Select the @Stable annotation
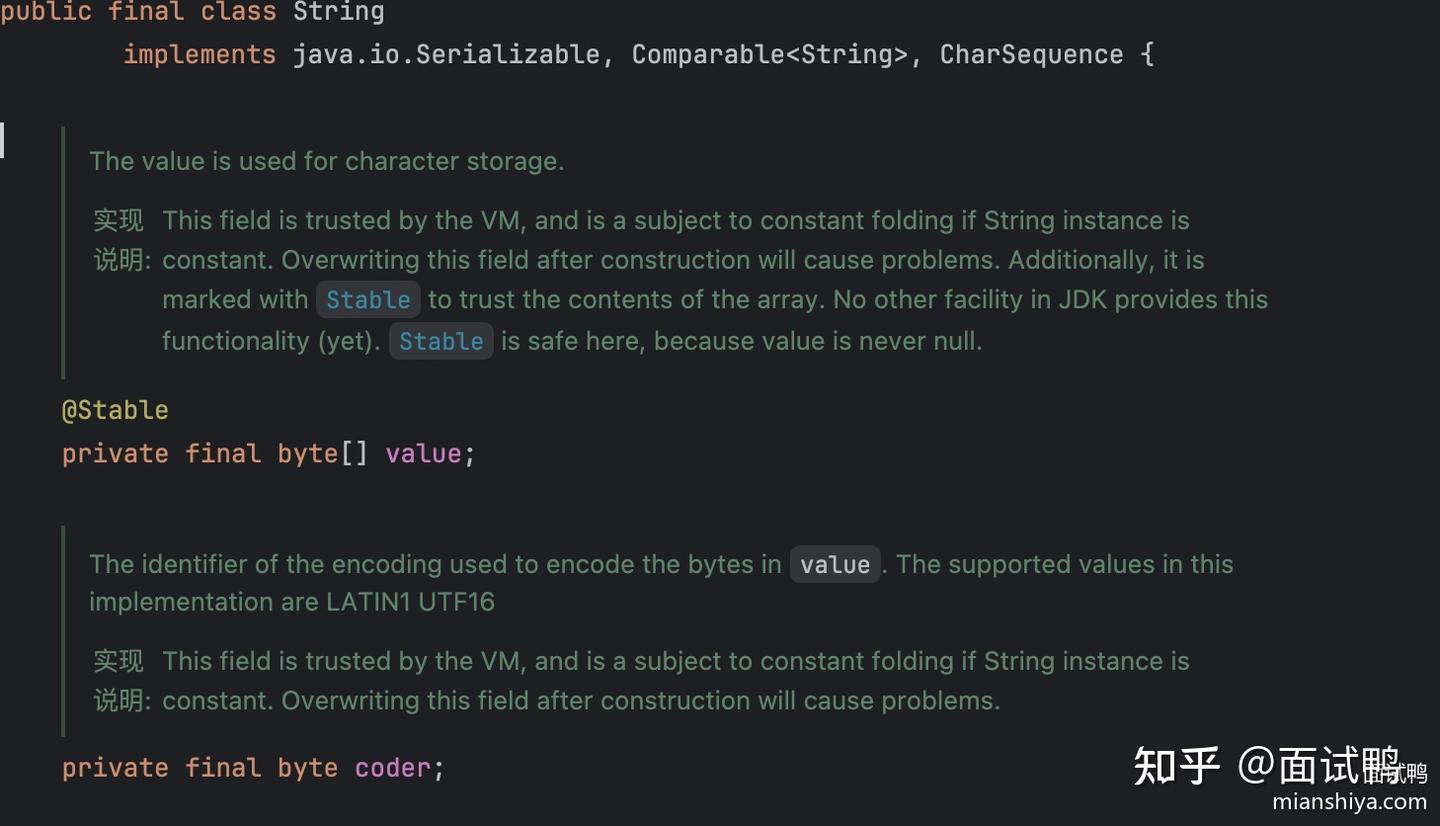Image resolution: width=1440 pixels, height=826 pixels. coord(115,409)
